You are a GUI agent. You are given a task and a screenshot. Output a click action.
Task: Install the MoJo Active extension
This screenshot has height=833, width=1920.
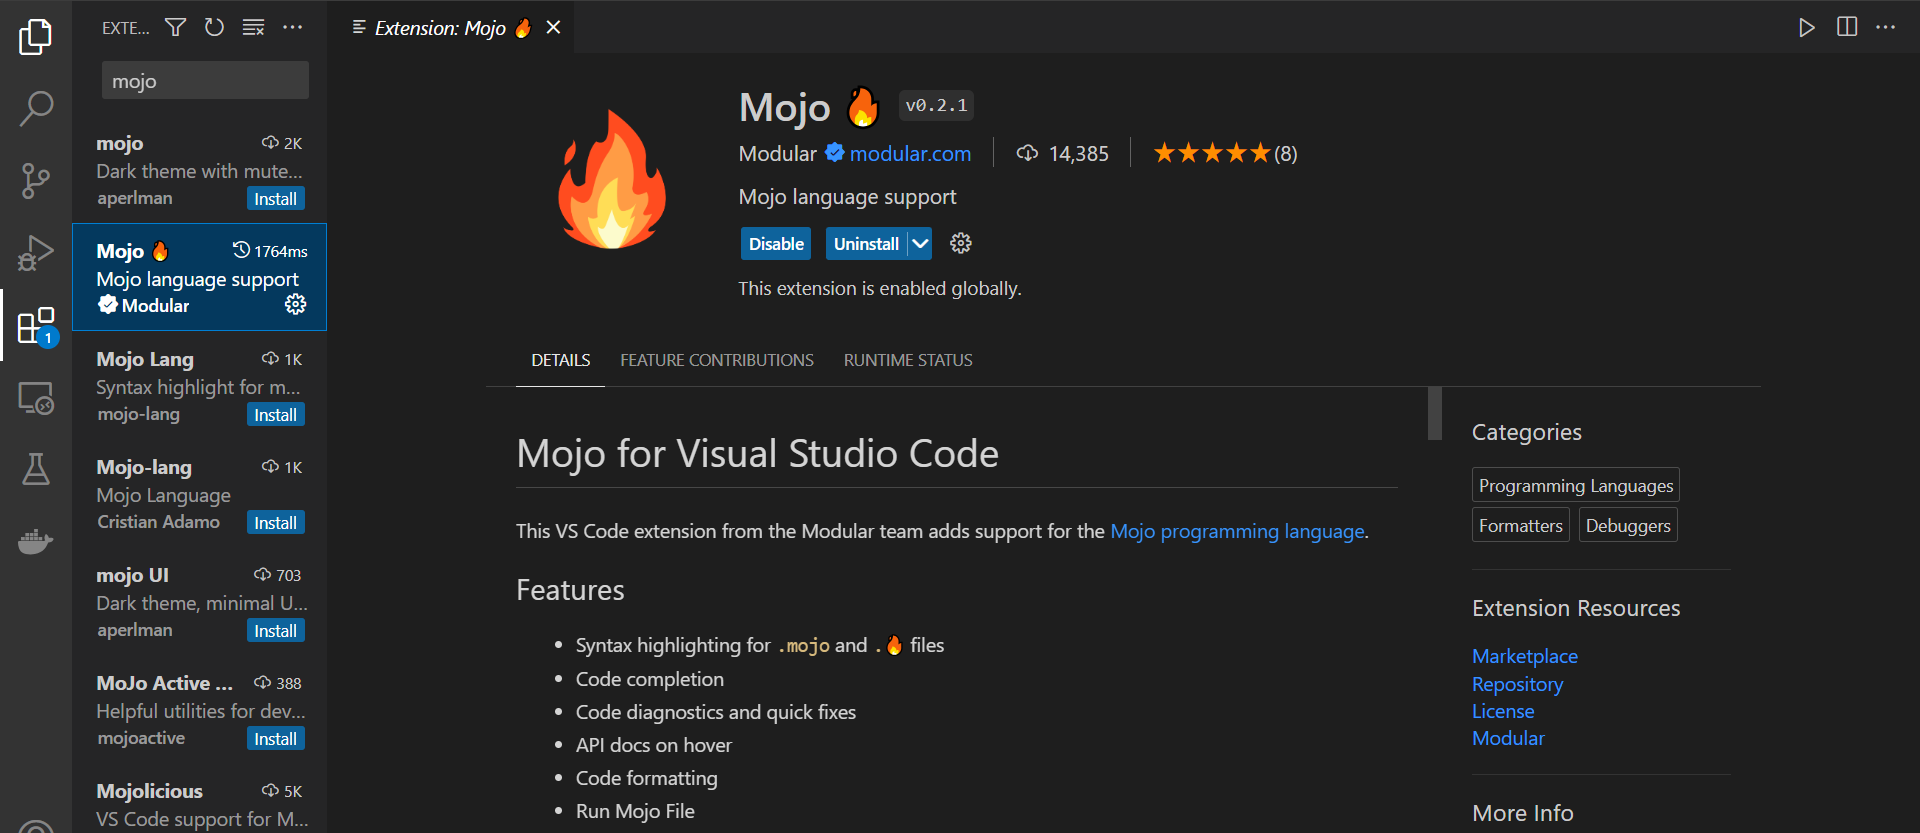point(275,739)
